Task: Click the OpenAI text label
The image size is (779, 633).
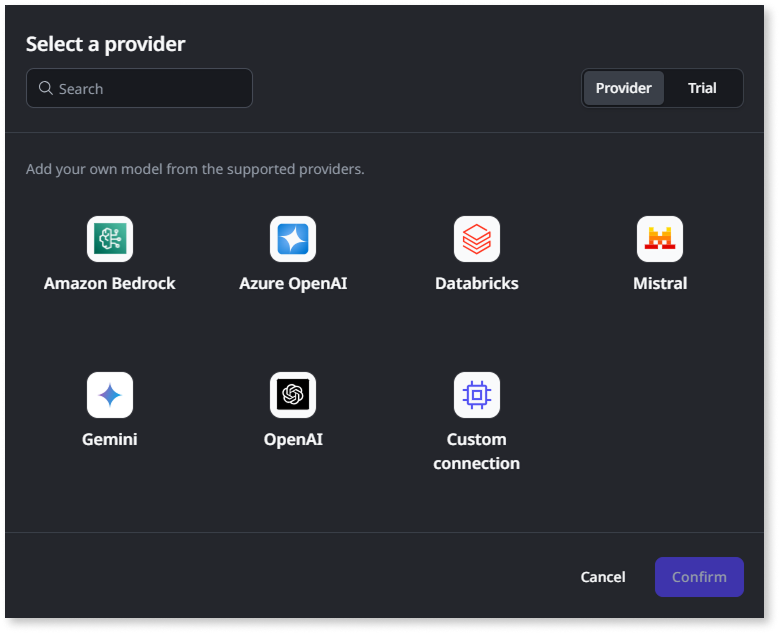Action: click(293, 439)
